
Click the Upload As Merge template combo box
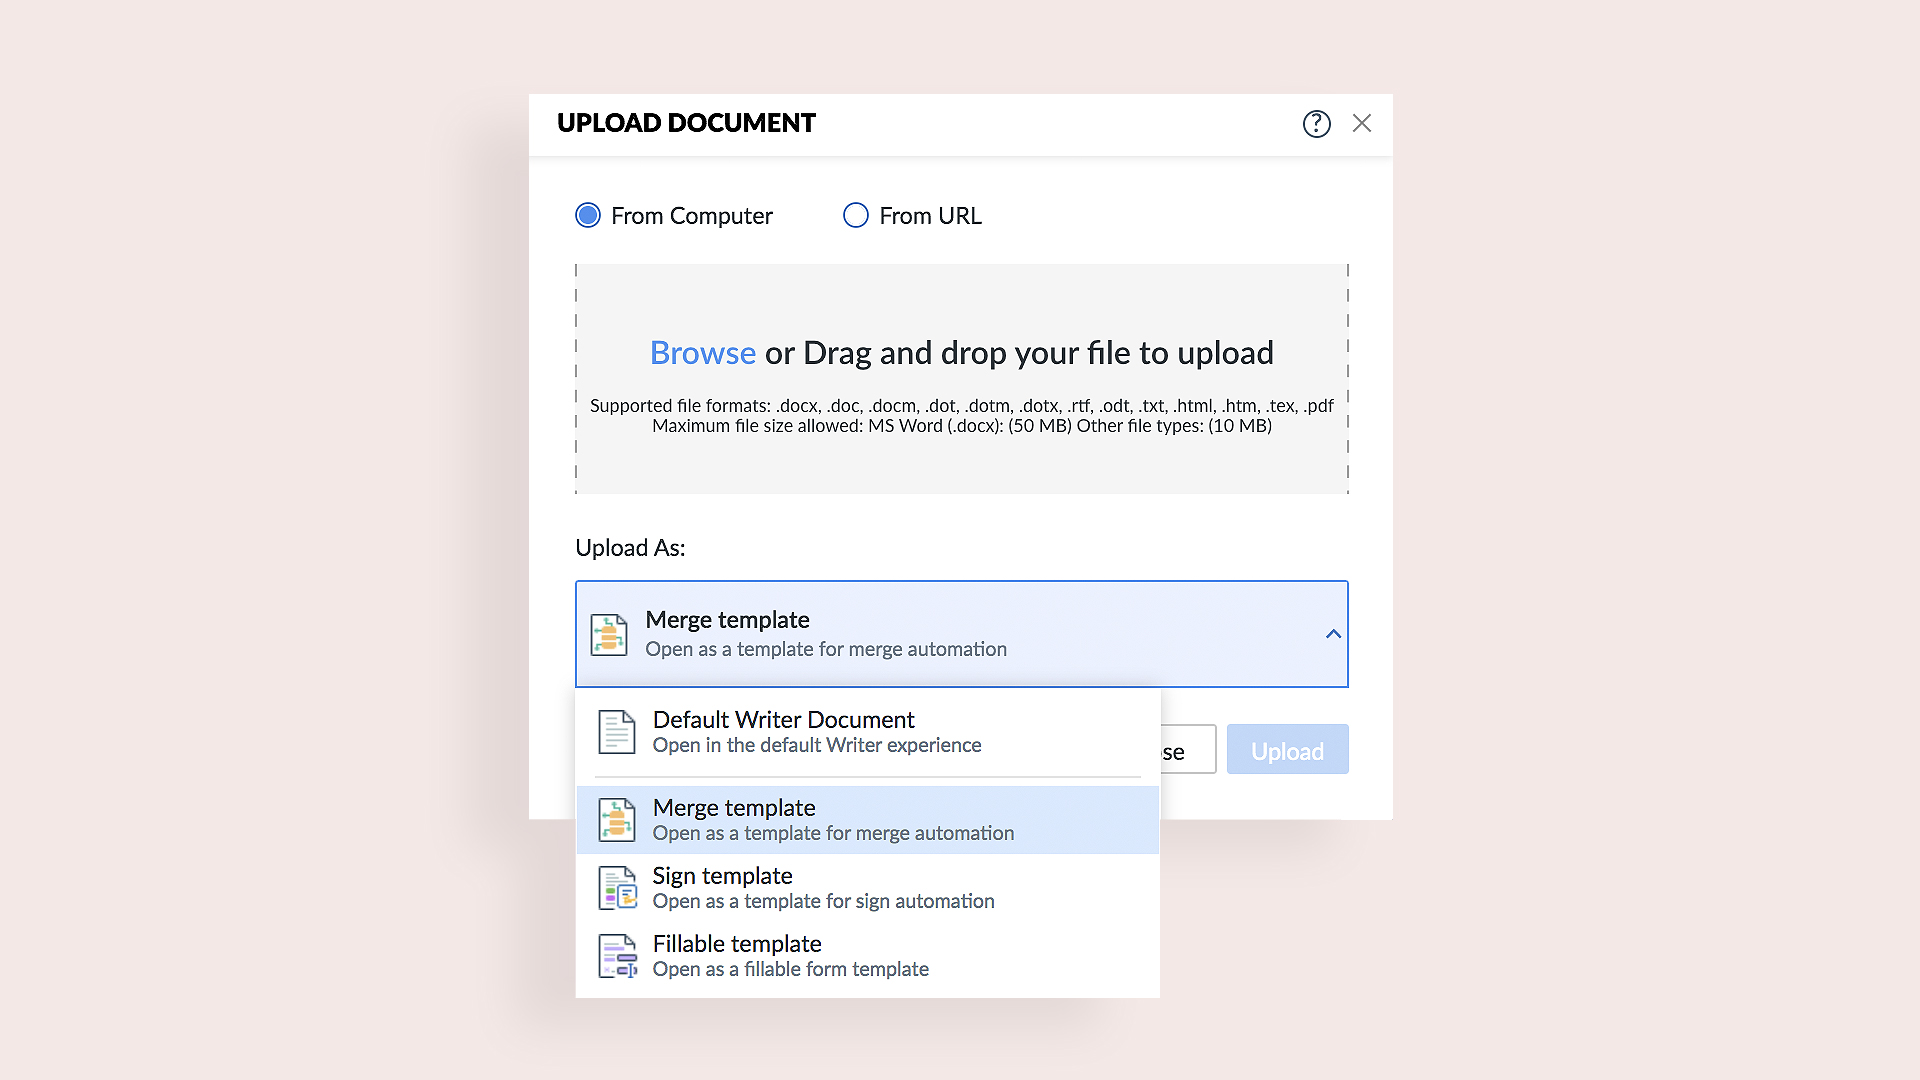960,634
